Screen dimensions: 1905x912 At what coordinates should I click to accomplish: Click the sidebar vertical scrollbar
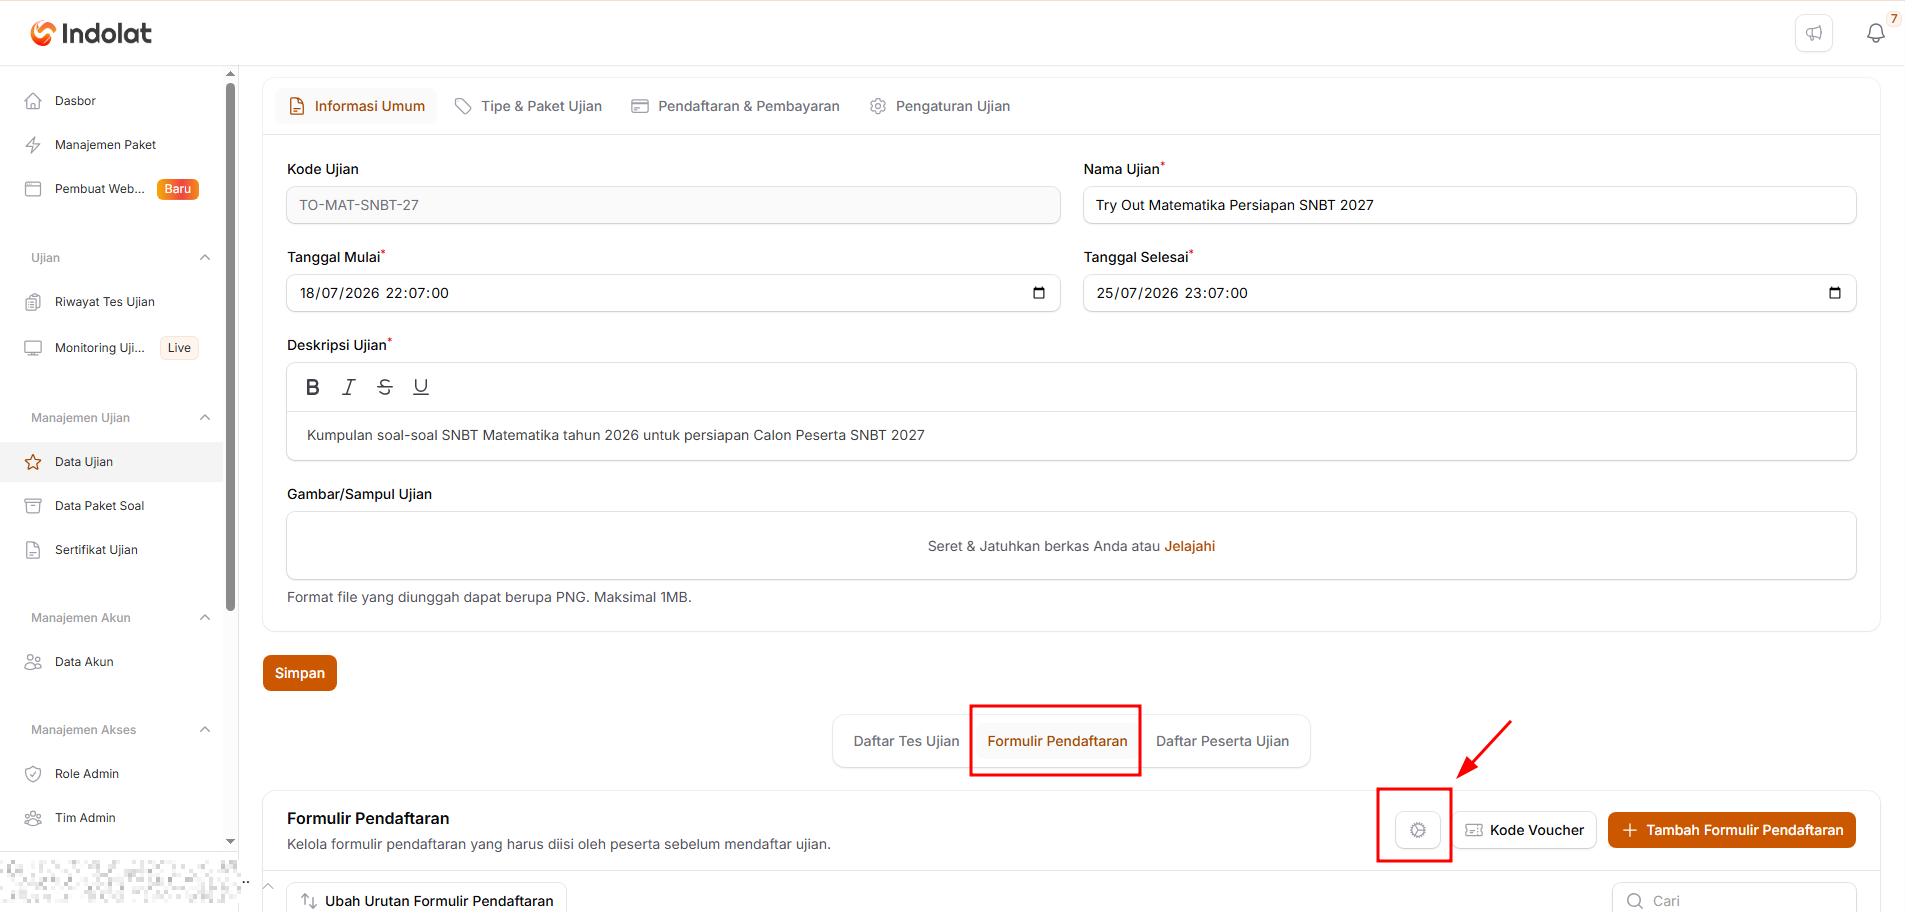point(231,346)
